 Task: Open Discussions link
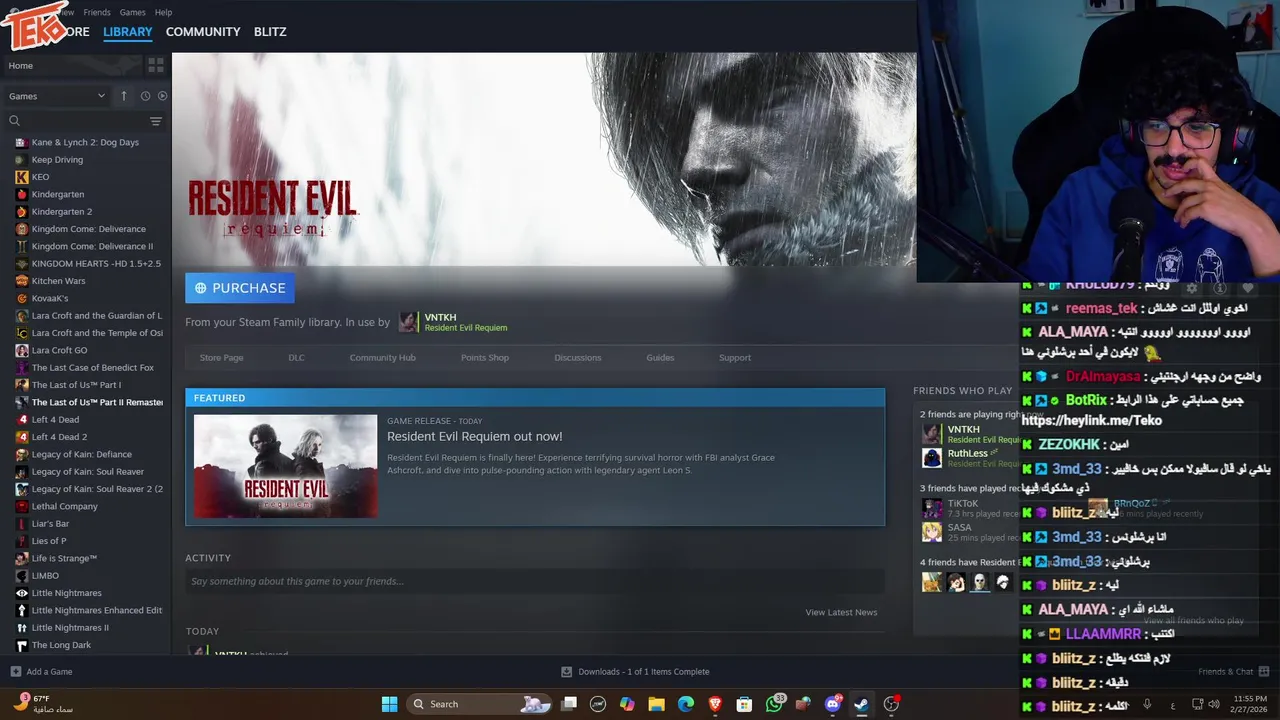[578, 357]
